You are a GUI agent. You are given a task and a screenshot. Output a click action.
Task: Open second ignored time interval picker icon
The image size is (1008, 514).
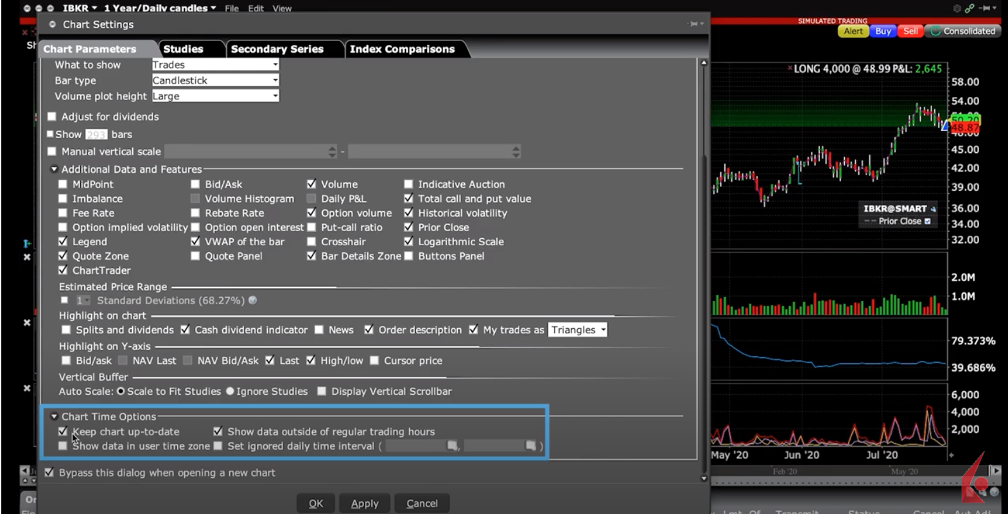click(x=531, y=446)
